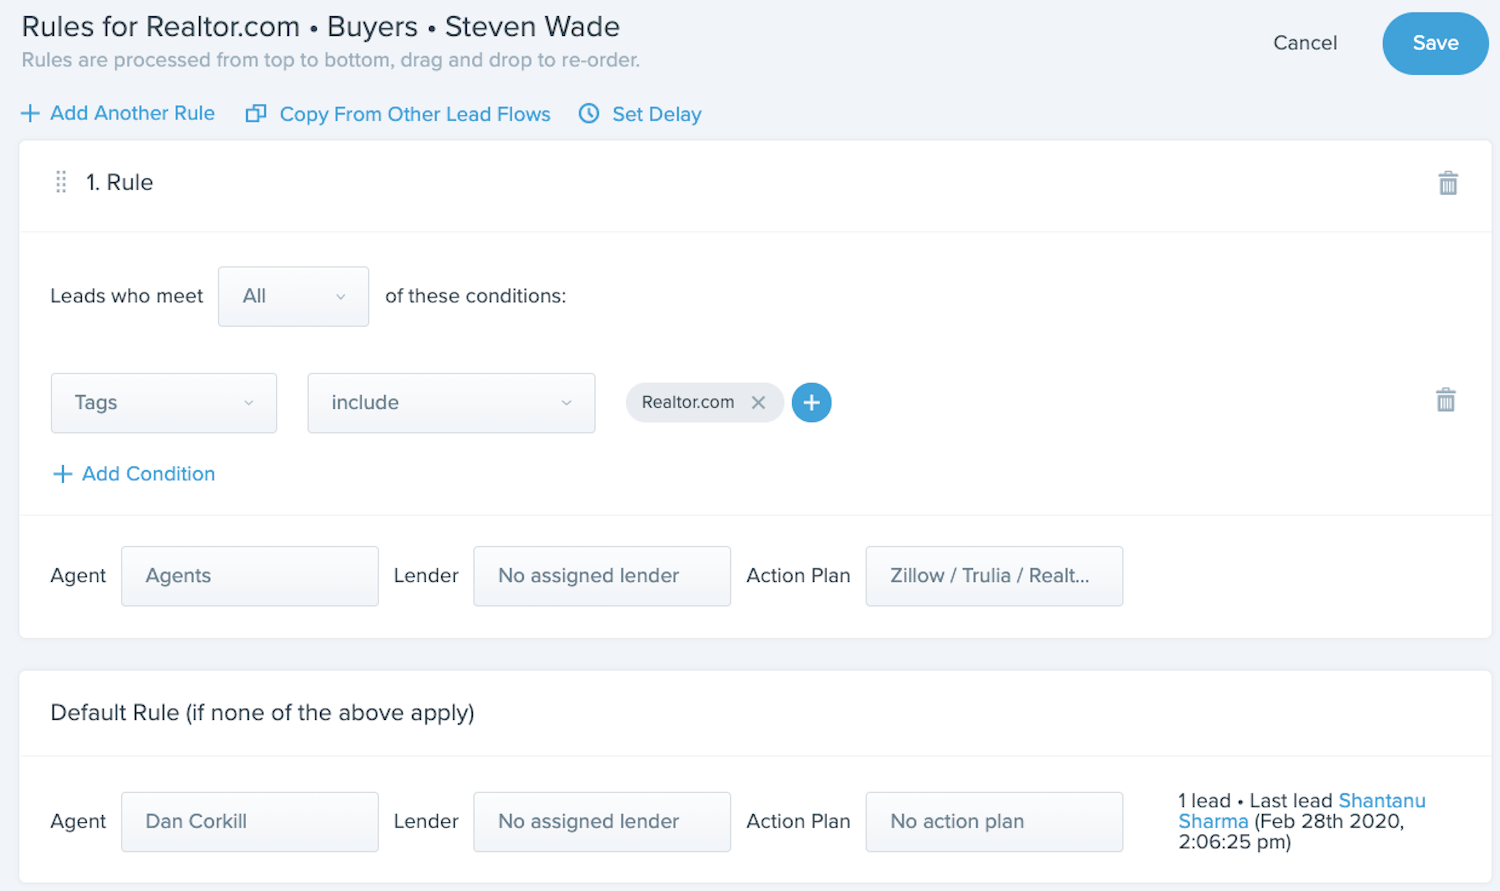
Task: Open the Shantanu Sharma lead link
Action: 1302,811
